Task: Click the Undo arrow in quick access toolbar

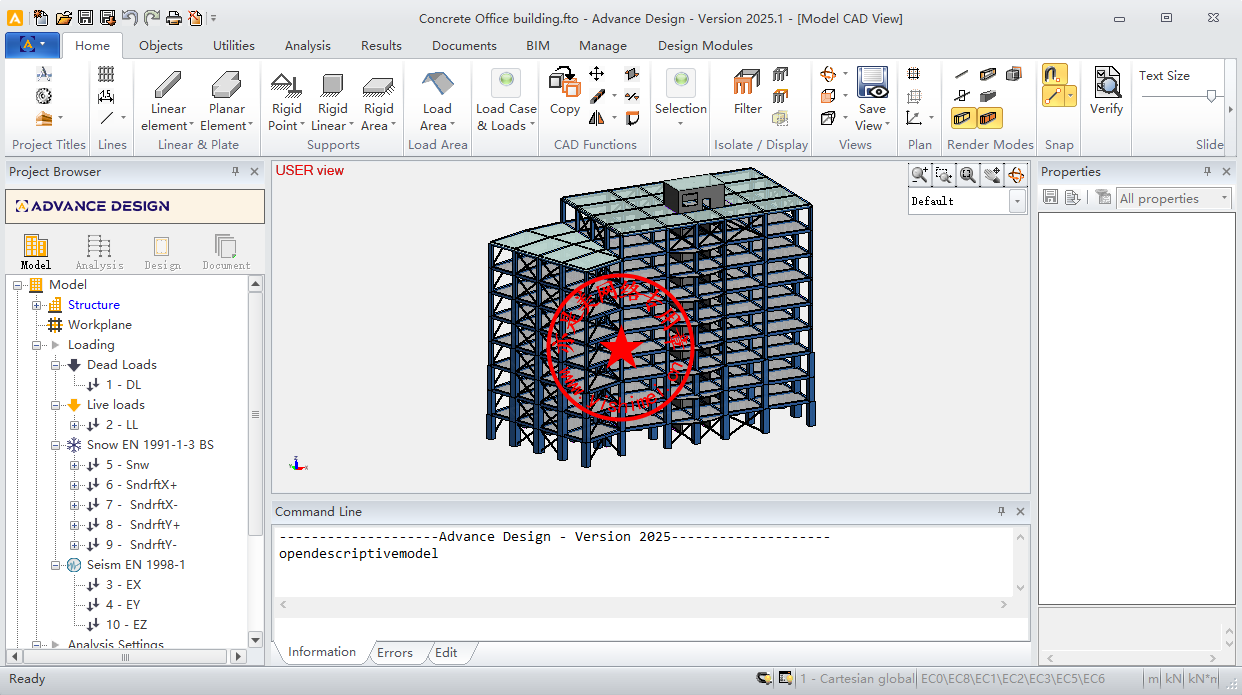Action: (x=130, y=17)
